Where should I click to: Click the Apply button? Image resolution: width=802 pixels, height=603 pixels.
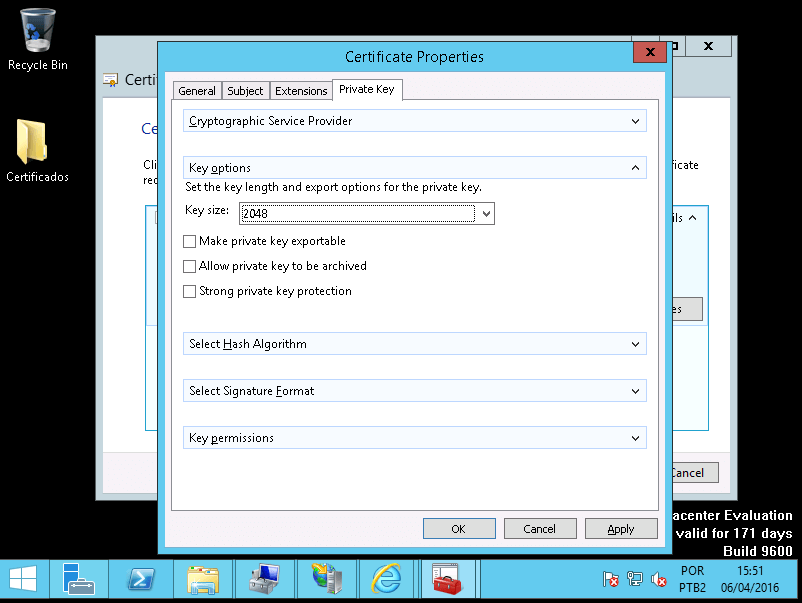pyautogui.click(x=621, y=529)
